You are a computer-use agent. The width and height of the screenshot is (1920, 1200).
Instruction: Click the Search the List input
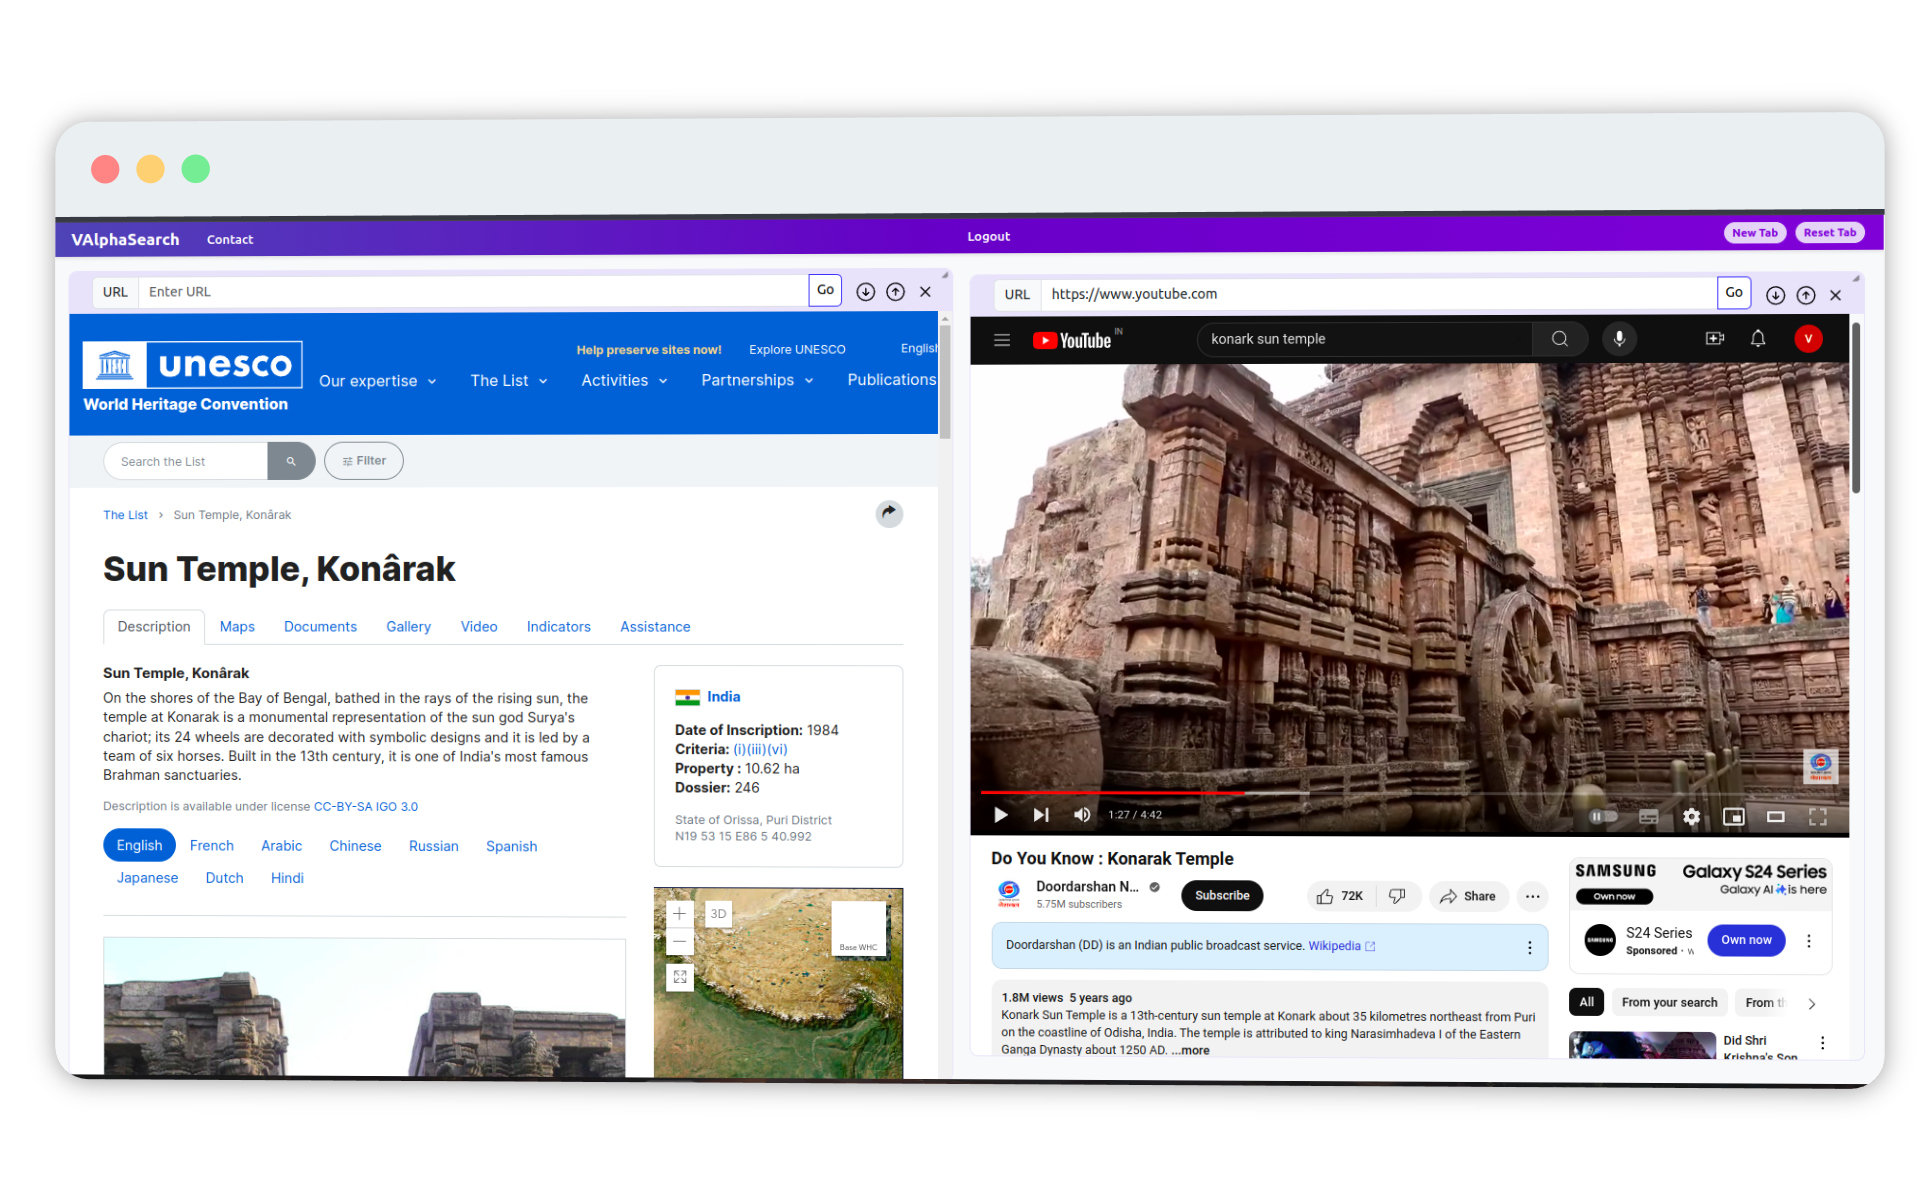[x=186, y=461]
